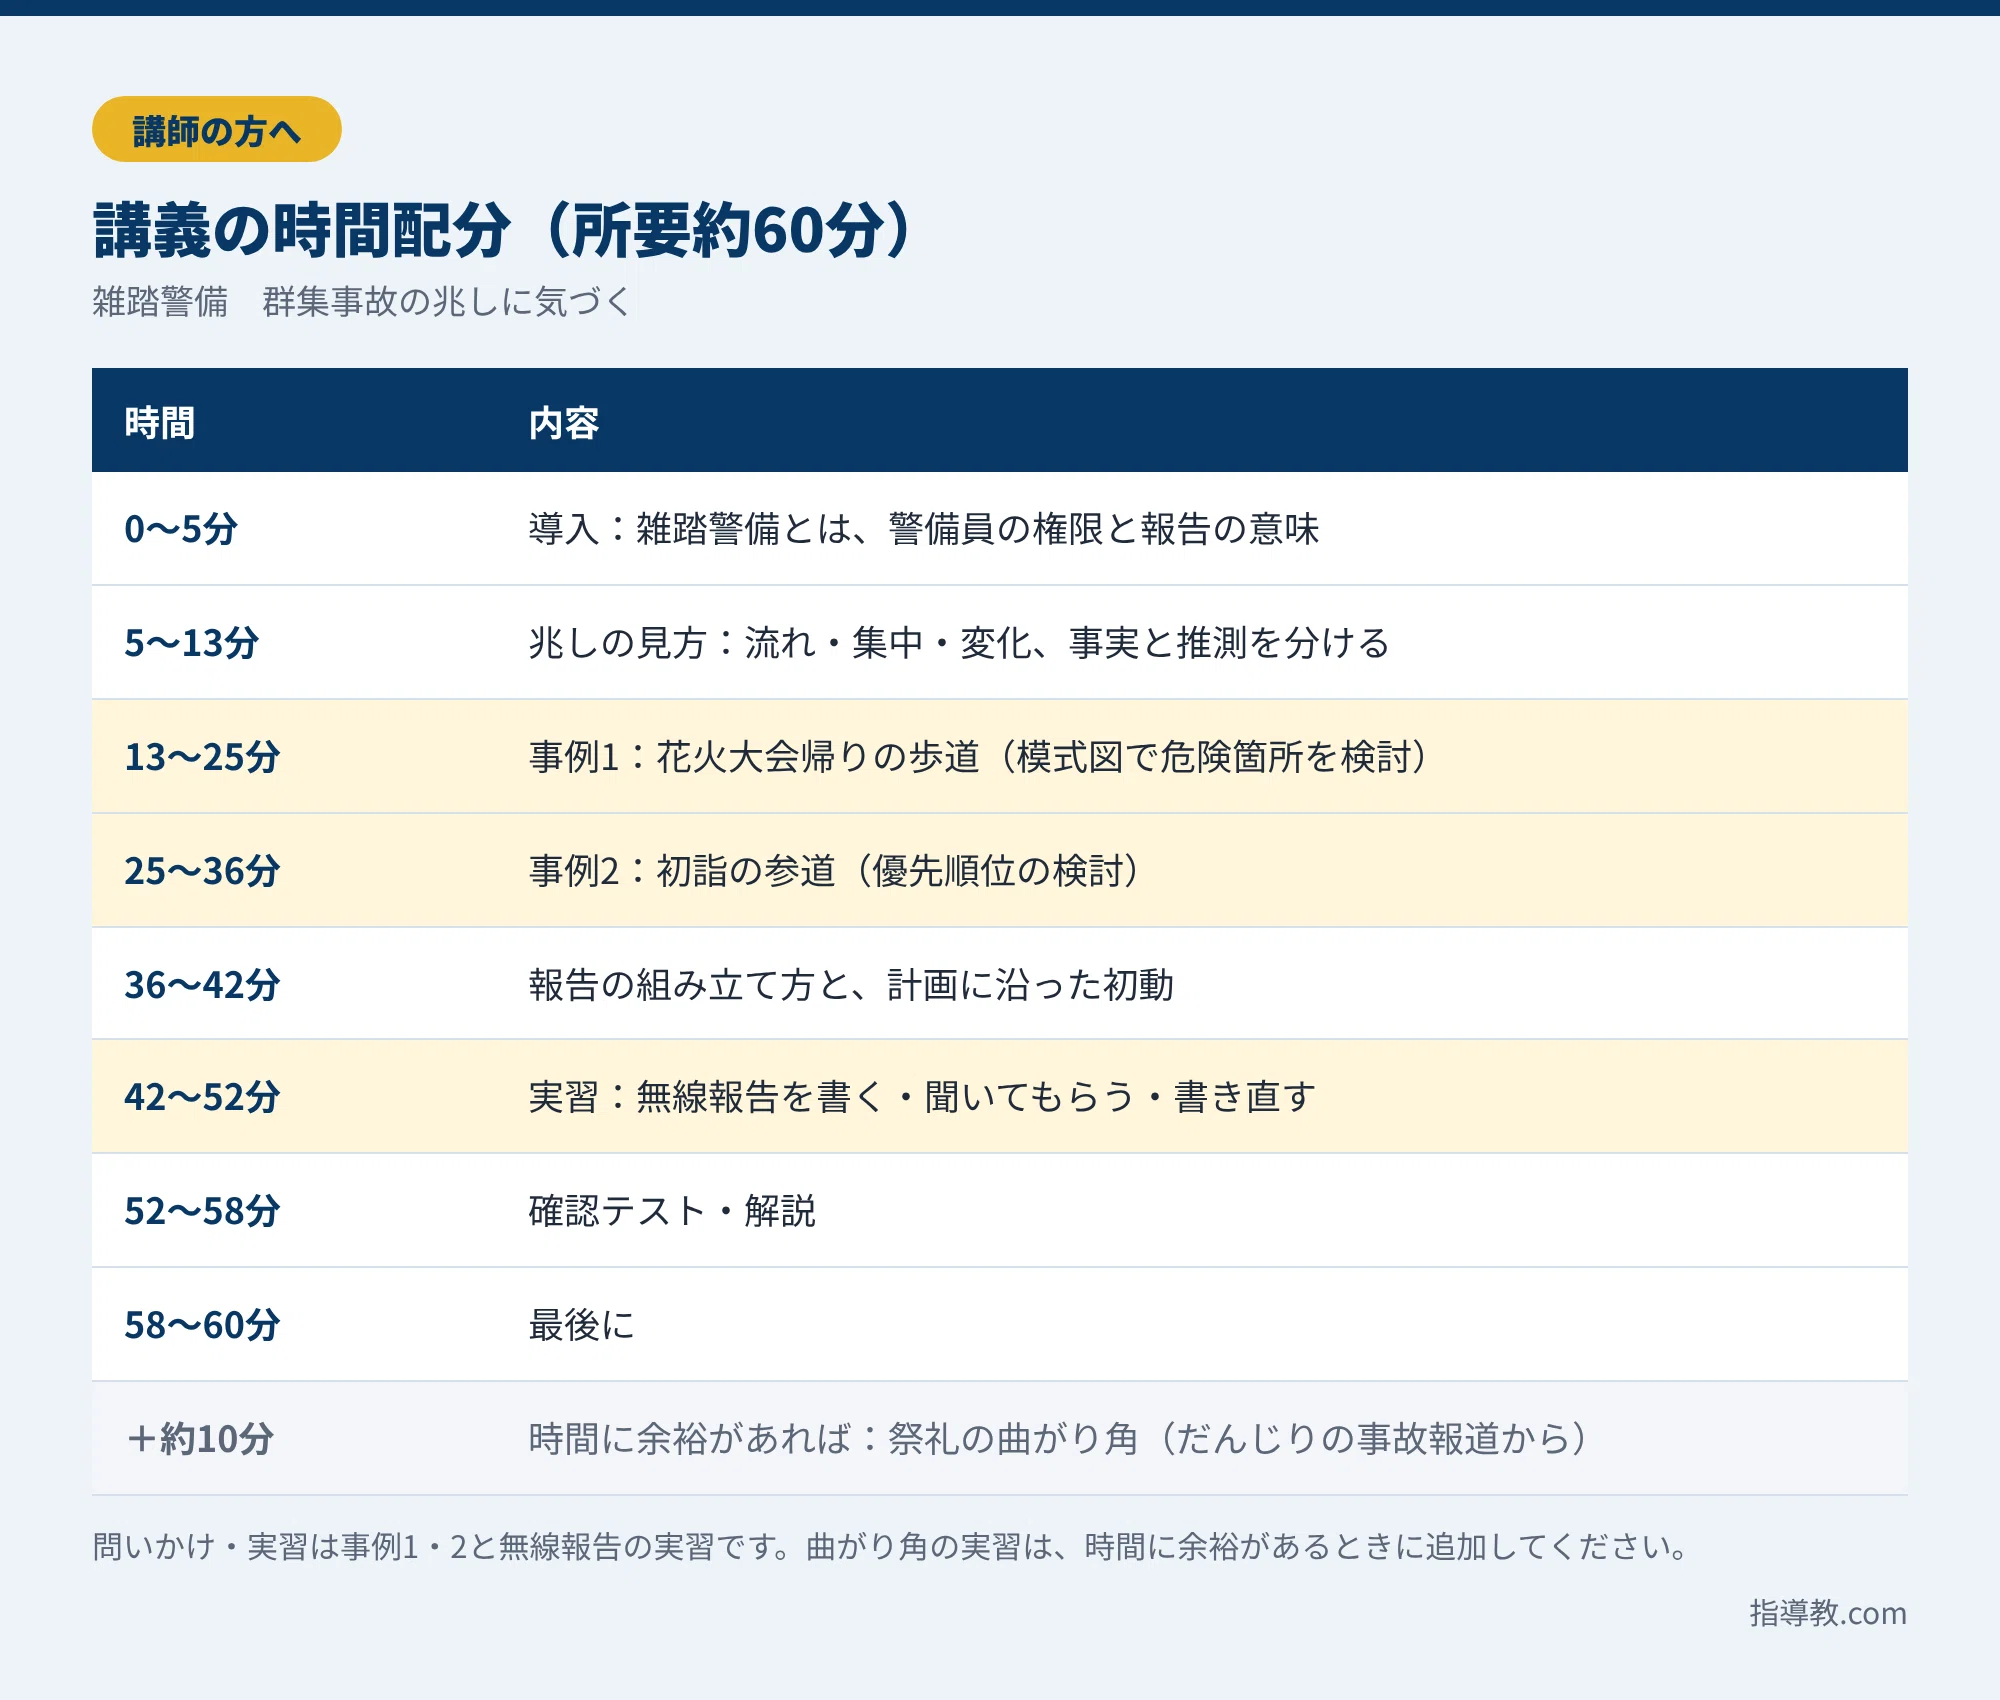Click the 講師の方へ yellow badge

tap(217, 129)
